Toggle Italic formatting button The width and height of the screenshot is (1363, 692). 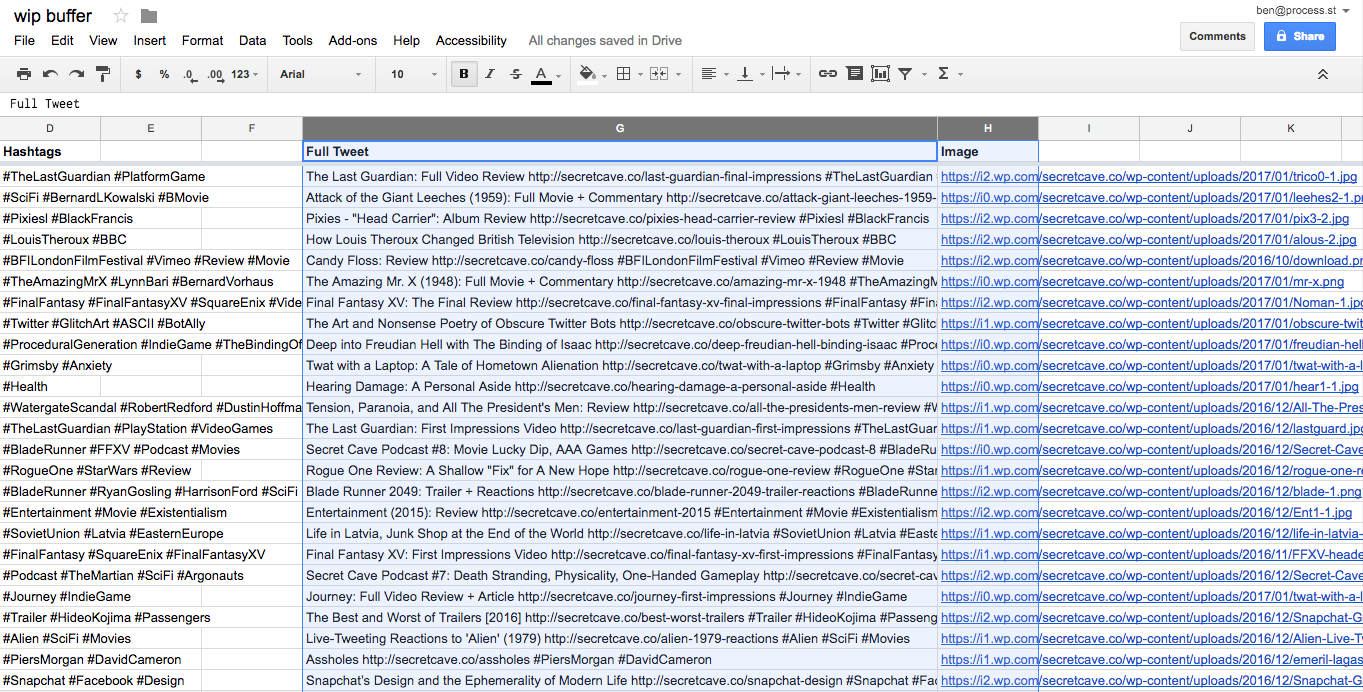pos(489,74)
